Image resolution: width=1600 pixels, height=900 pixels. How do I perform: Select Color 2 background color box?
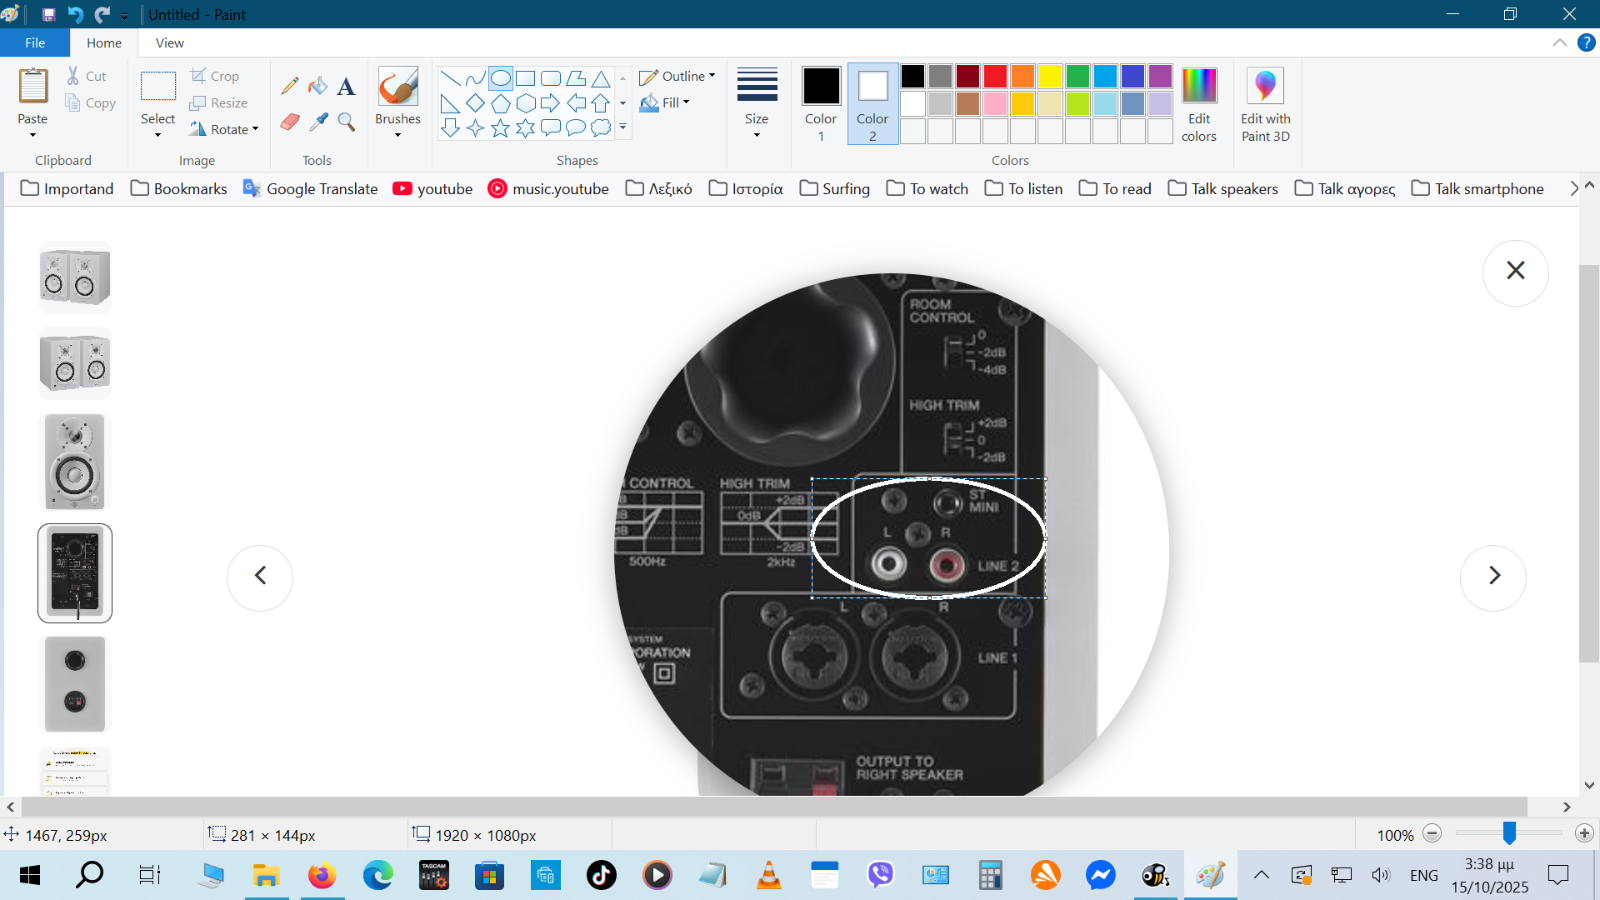(x=872, y=104)
